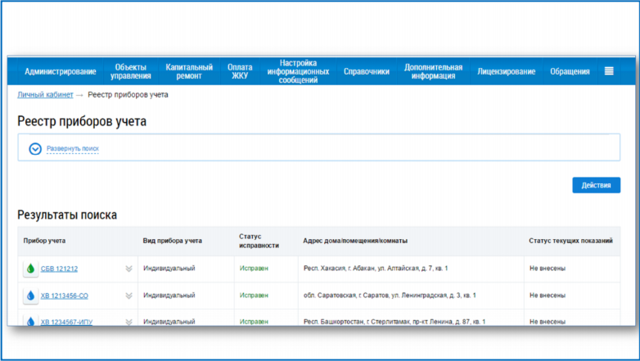The width and height of the screenshot is (640, 361).
Task: Click the Результаты поиска heading
Action: coord(67,215)
